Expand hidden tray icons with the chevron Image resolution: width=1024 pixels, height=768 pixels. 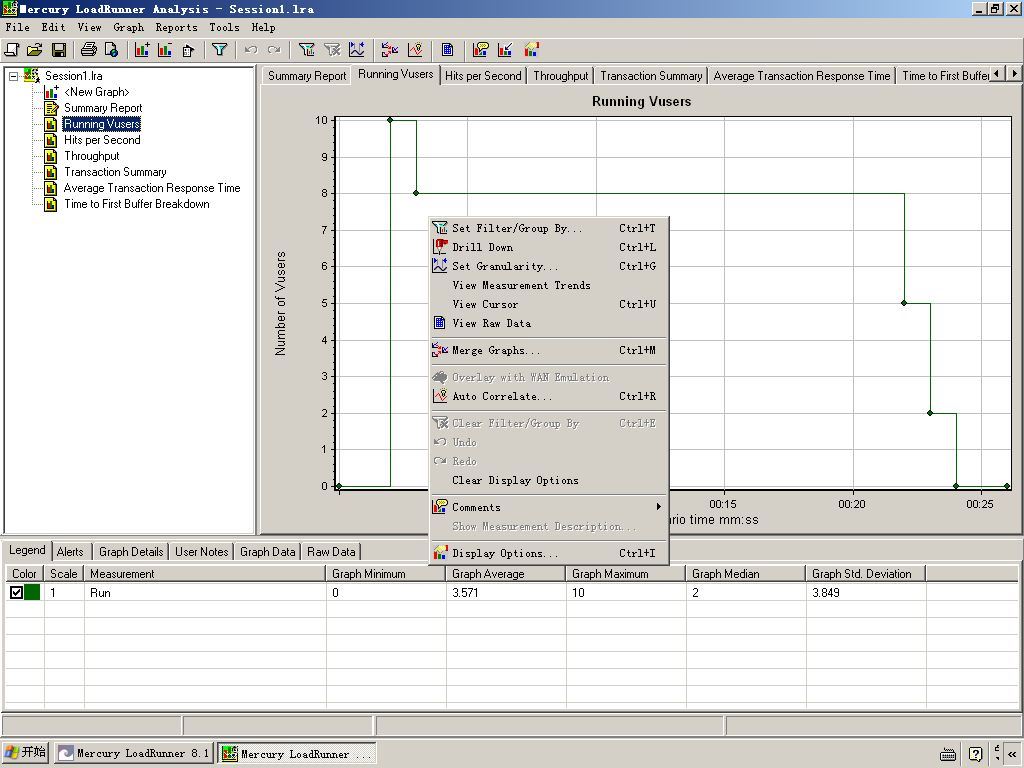coord(1012,754)
